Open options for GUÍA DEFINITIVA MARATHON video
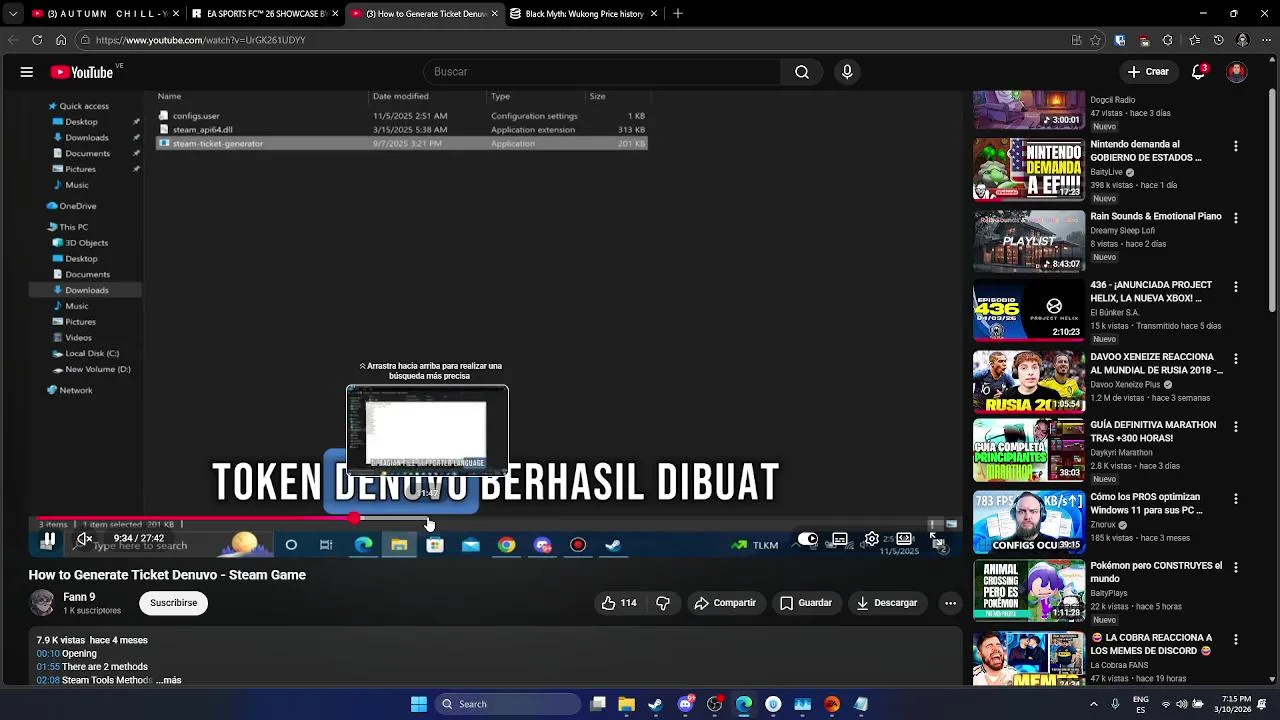Image resolution: width=1280 pixels, height=720 pixels. click(1236, 427)
